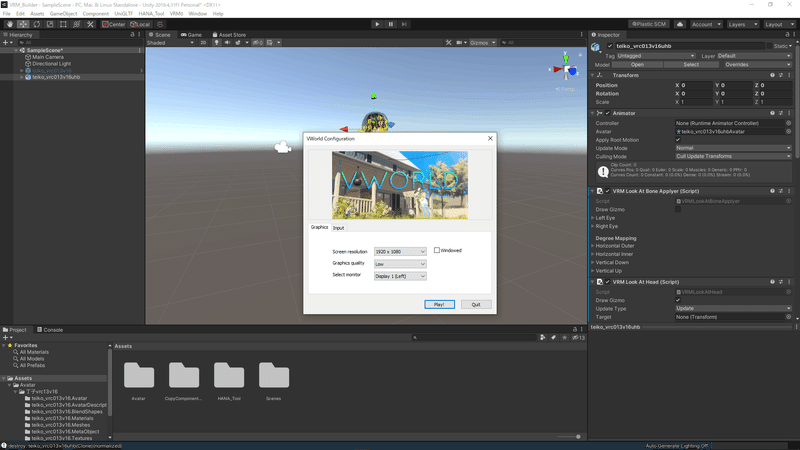Viewport: 800px width, 450px height.
Task: Click the Open model button in Inspector
Action: click(637, 64)
